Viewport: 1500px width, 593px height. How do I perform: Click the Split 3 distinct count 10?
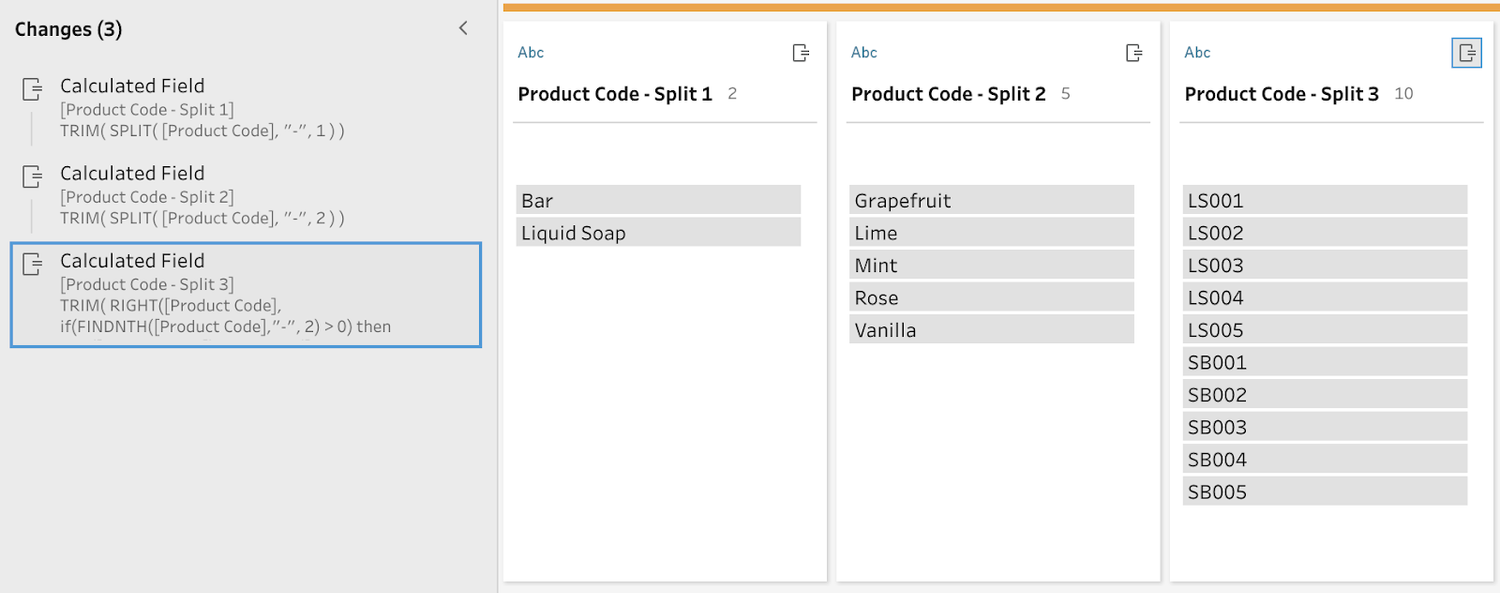click(x=1403, y=94)
